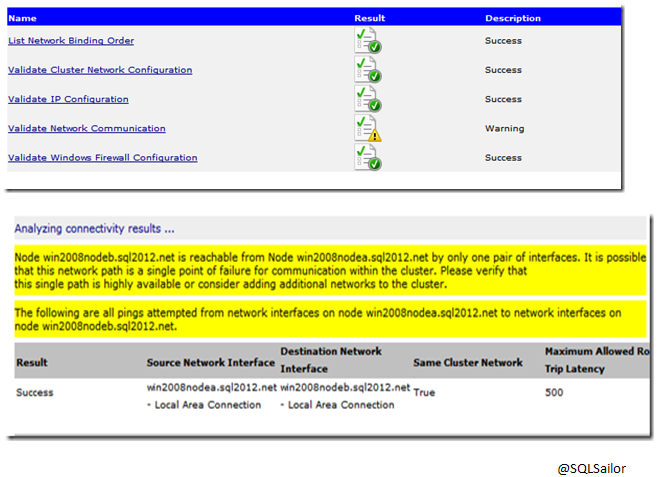Click the result icon for Validate Windows Firewall Configuration
The height and width of the screenshot is (477, 658).
coord(367,157)
